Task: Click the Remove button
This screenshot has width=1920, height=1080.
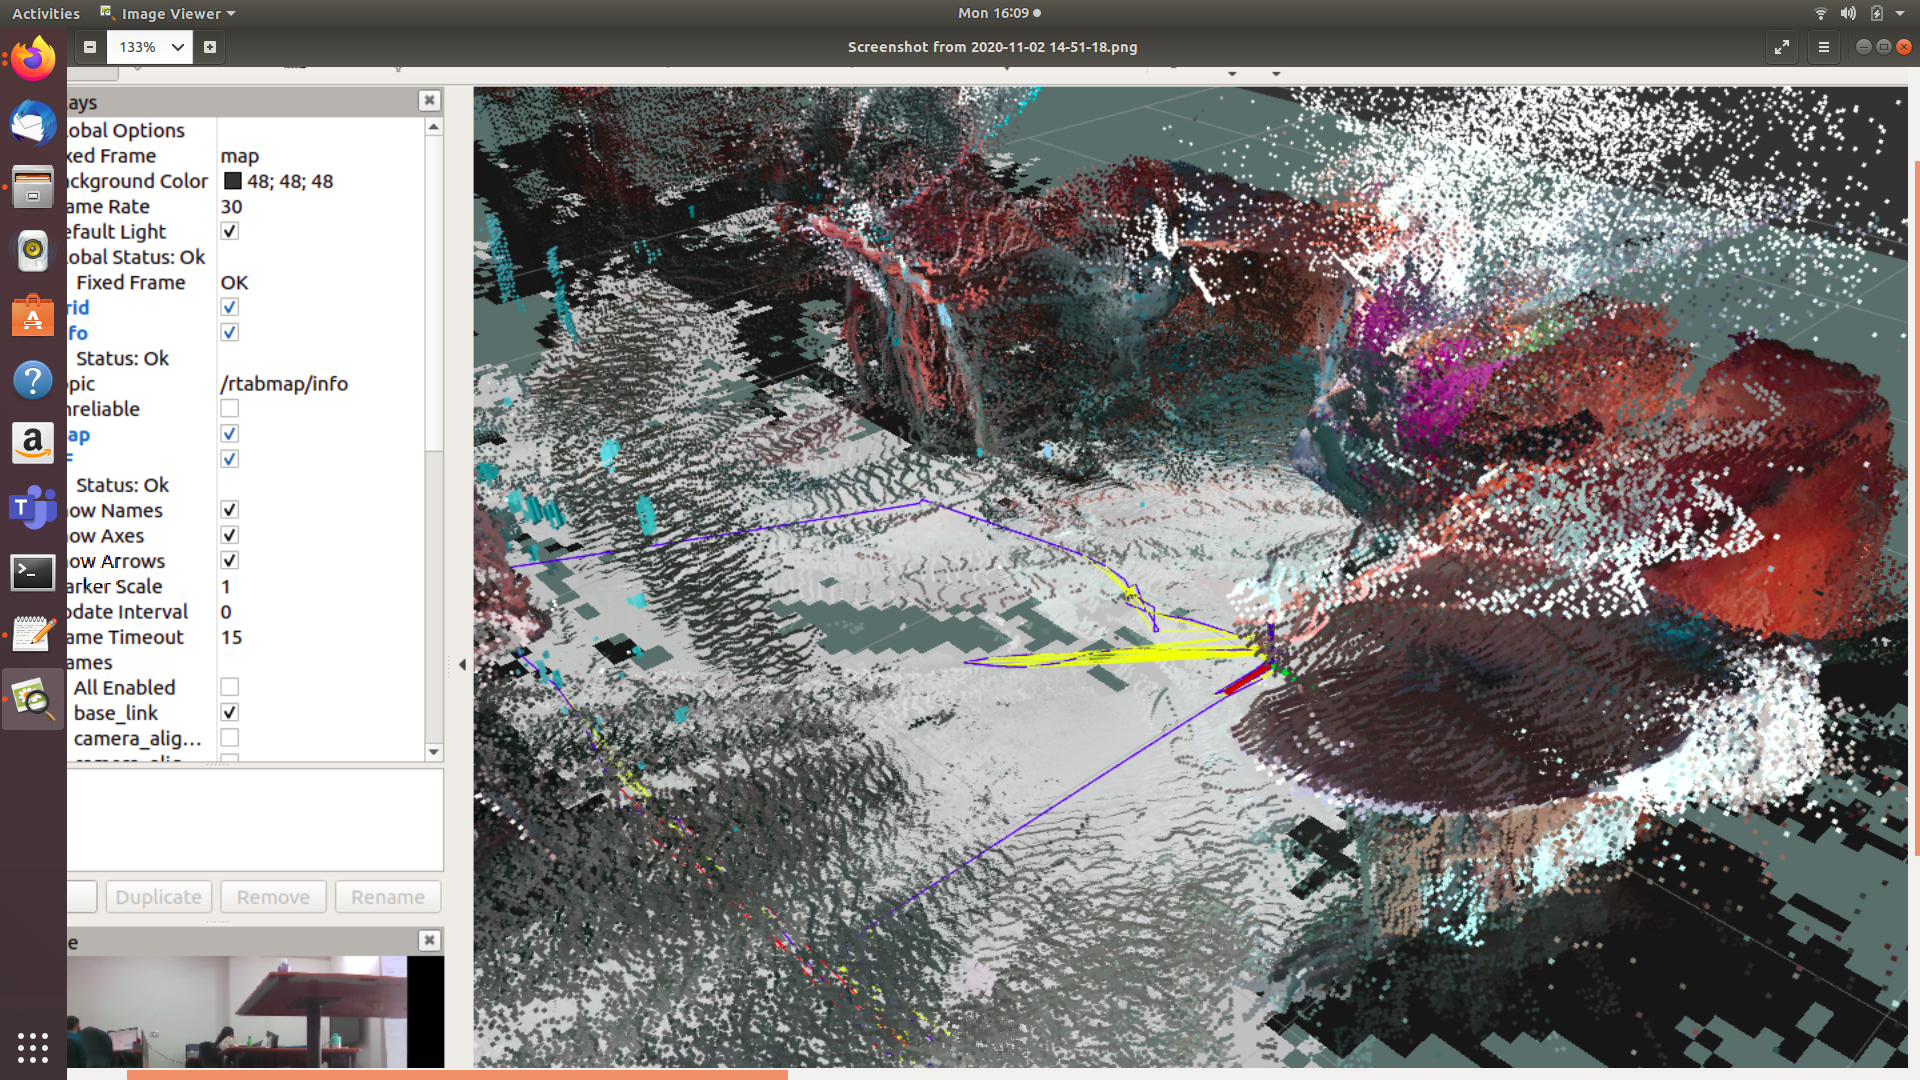Action: click(x=273, y=897)
